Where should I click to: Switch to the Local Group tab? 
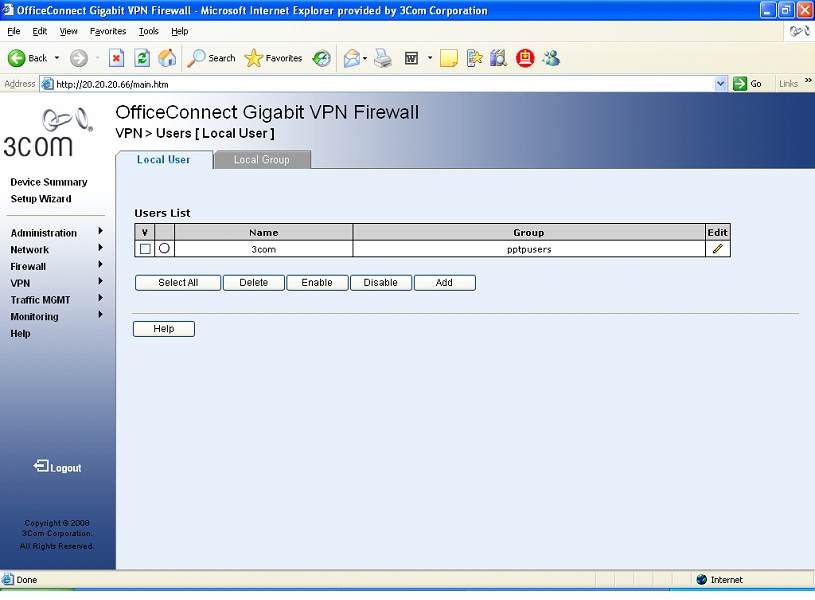pyautogui.click(x=261, y=158)
